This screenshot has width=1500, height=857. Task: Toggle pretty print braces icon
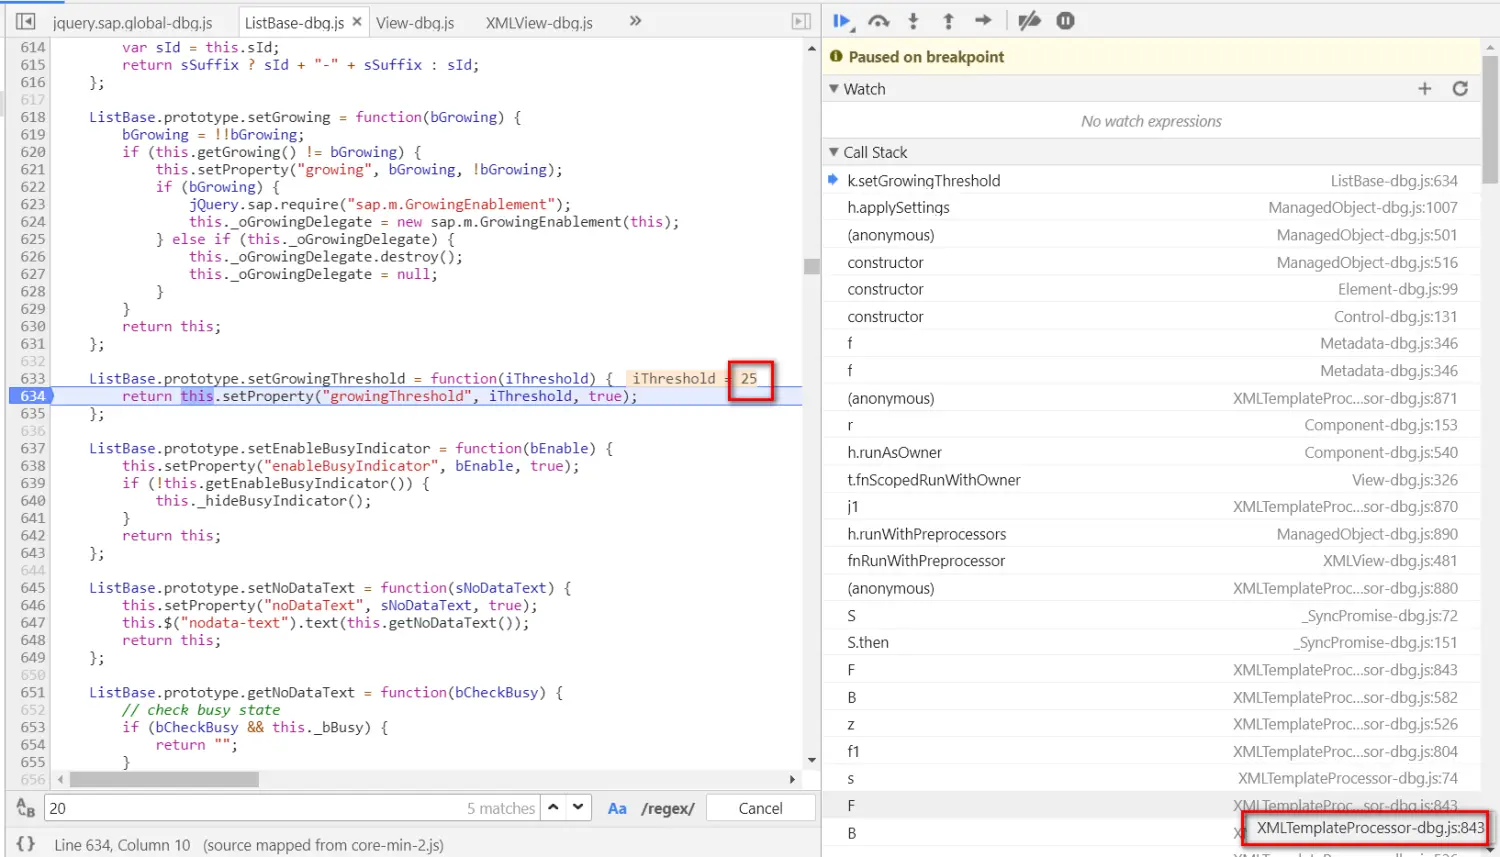pyautogui.click(x=26, y=844)
